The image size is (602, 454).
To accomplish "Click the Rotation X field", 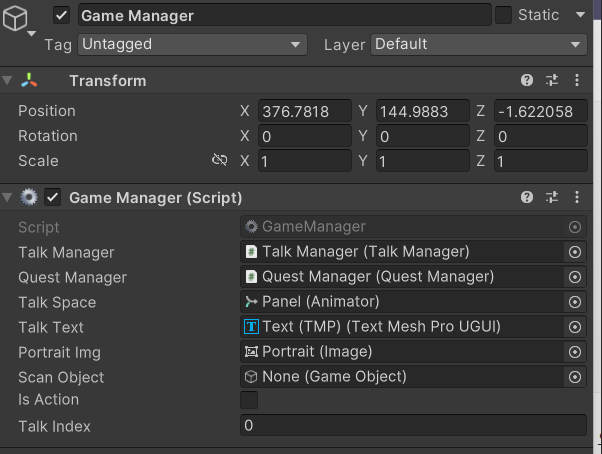I will click(x=305, y=136).
